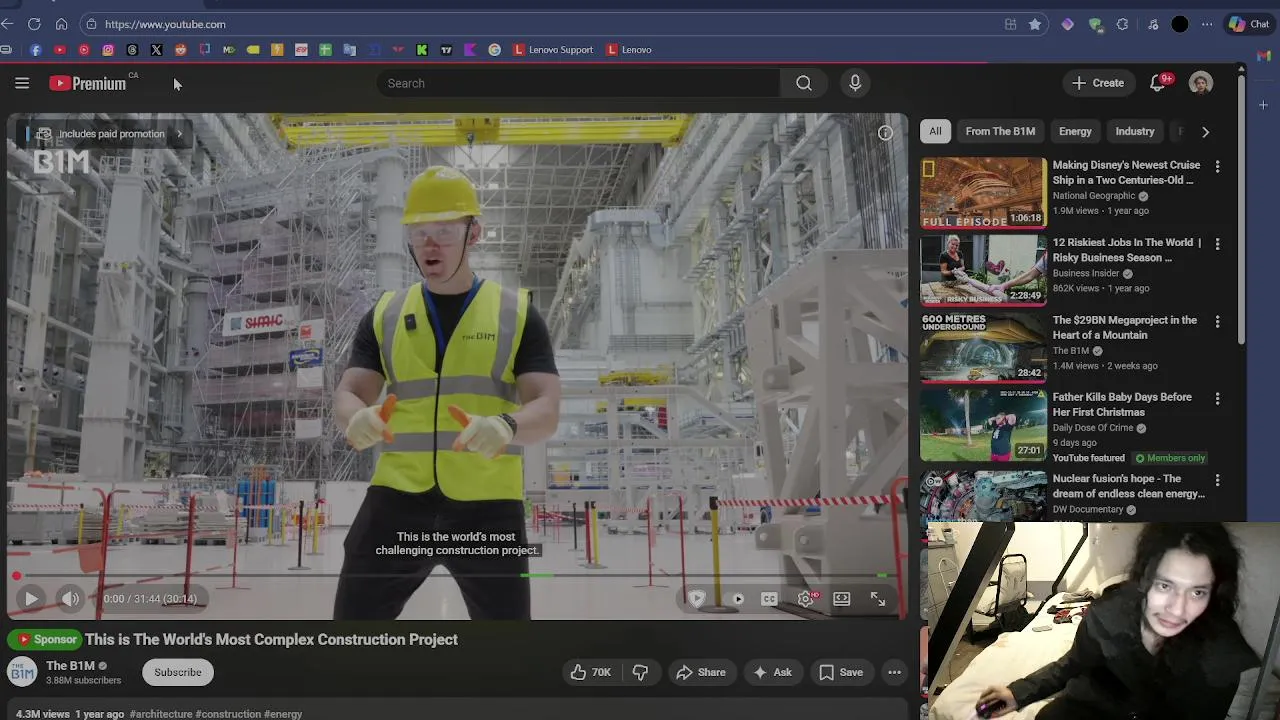
Task: Open The B1M channel name link
Action: pos(70,665)
